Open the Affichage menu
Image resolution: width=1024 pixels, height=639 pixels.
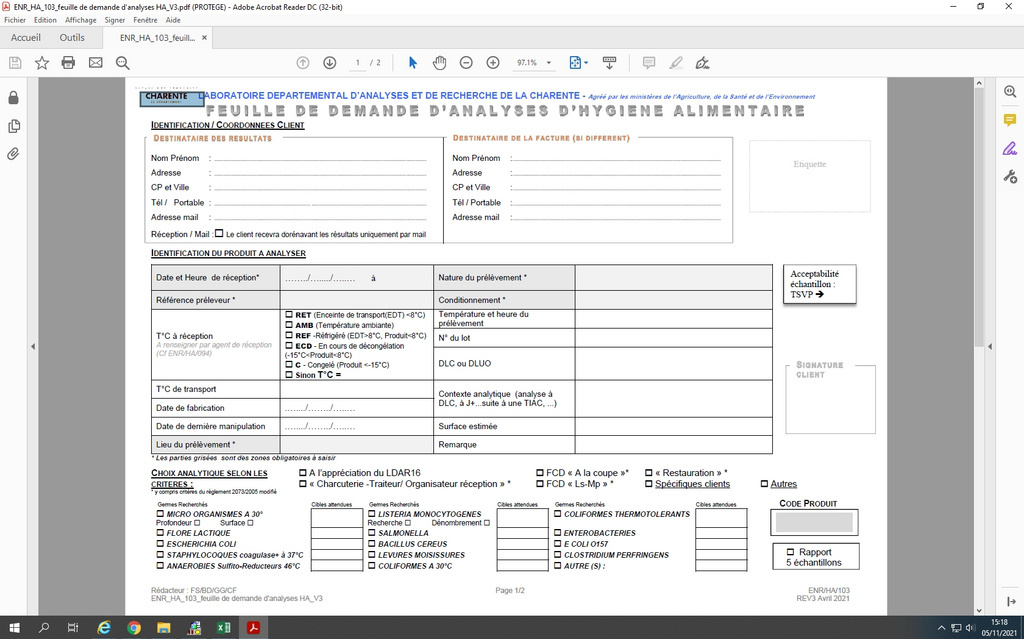[x=80, y=20]
